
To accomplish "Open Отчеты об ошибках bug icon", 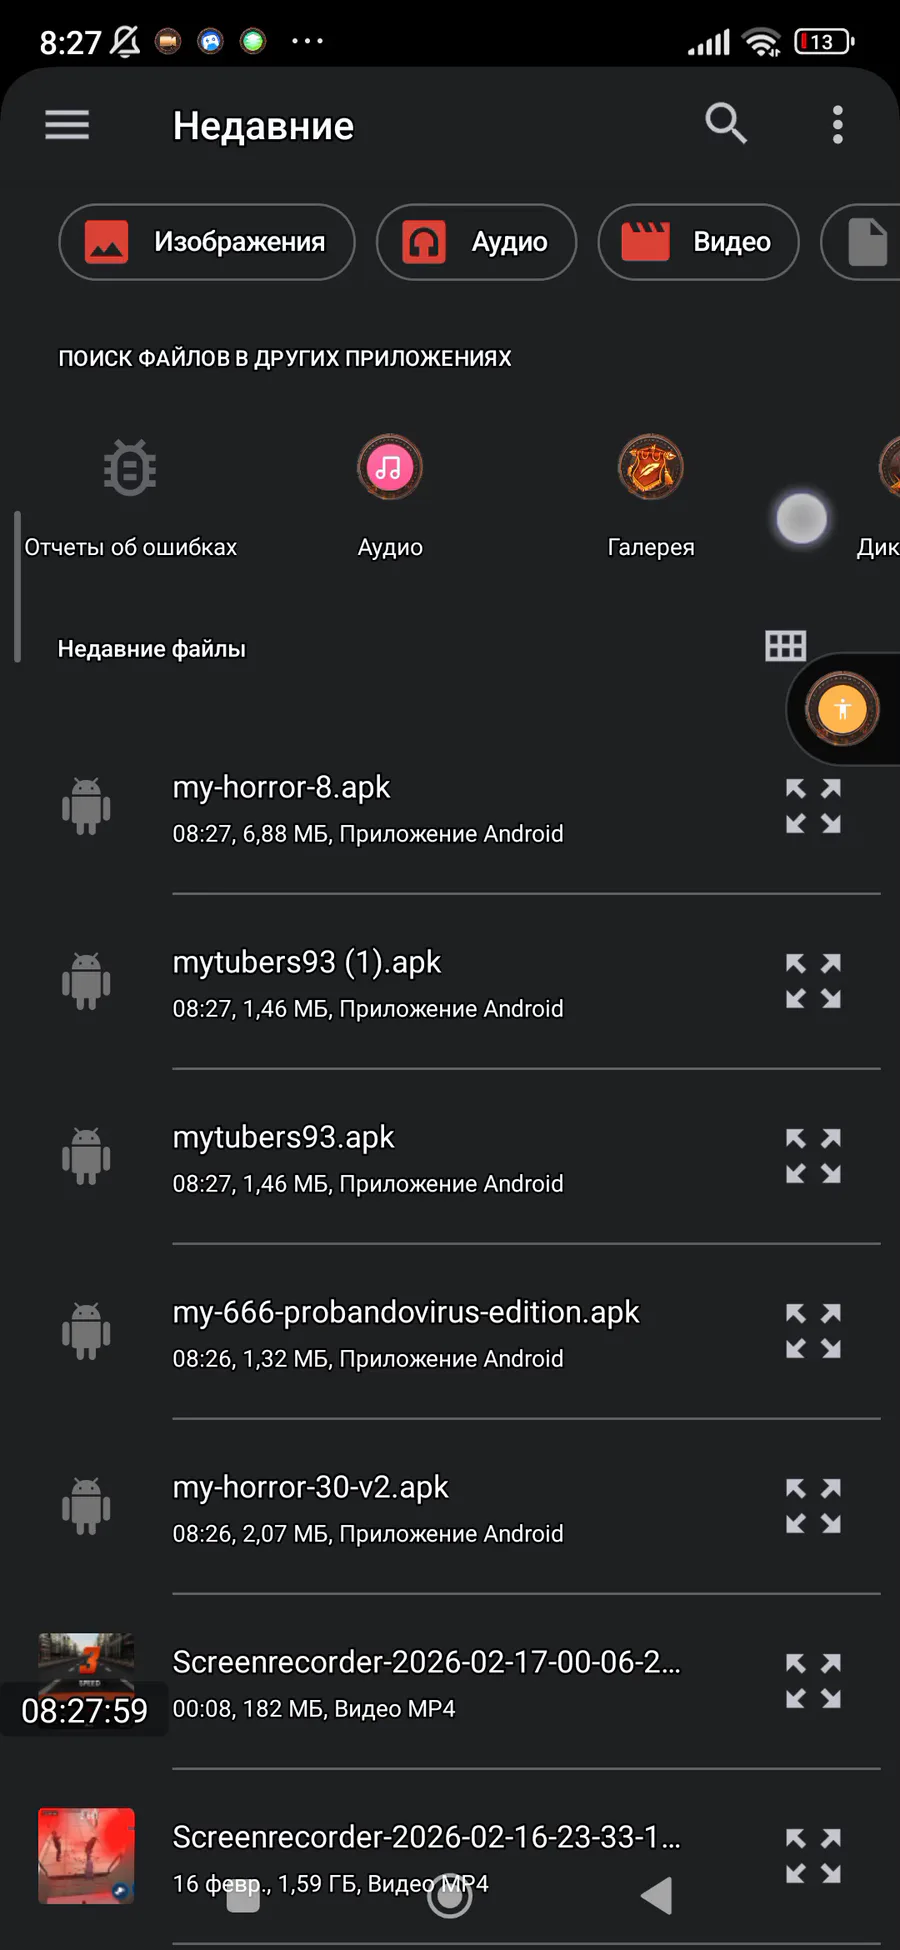I will coord(130,468).
